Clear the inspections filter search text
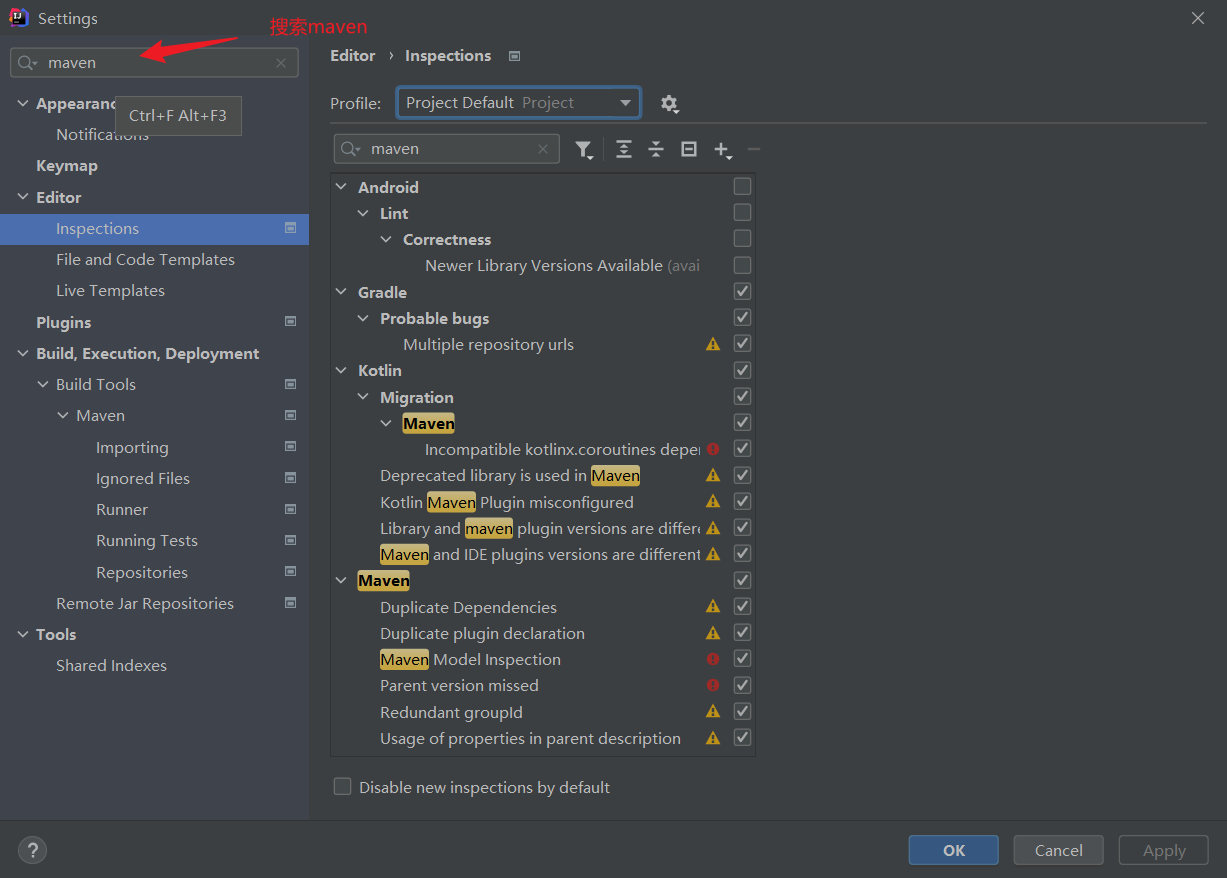 point(543,149)
